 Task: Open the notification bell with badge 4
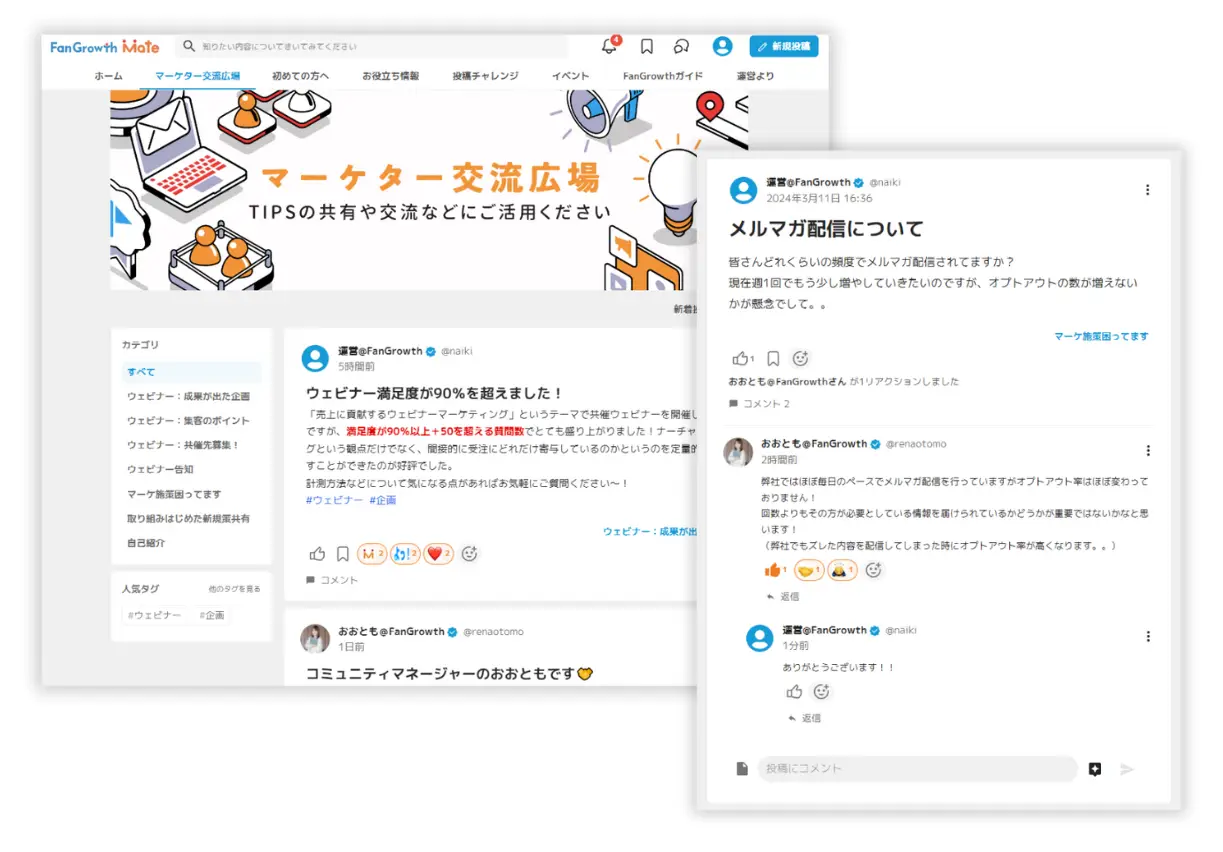[x=609, y=46]
